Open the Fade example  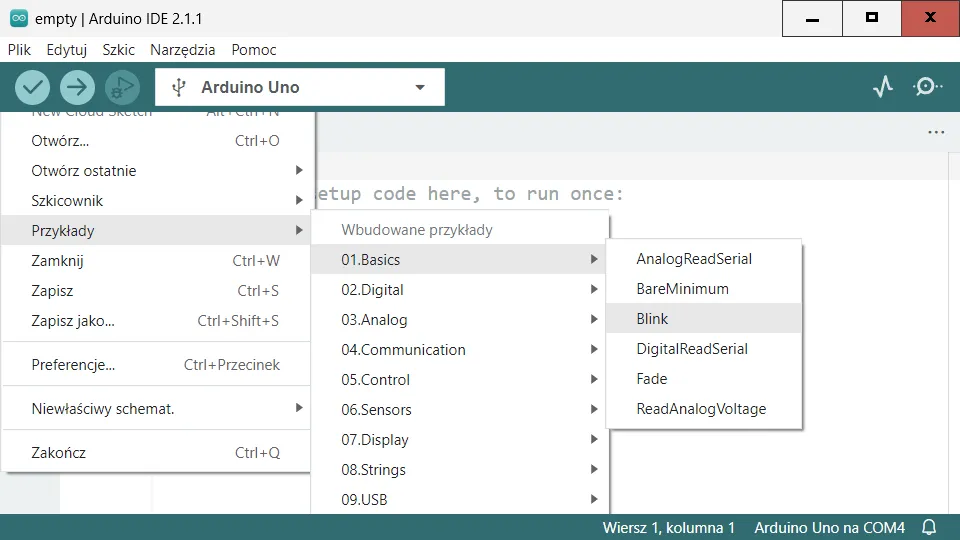pyautogui.click(x=703, y=379)
